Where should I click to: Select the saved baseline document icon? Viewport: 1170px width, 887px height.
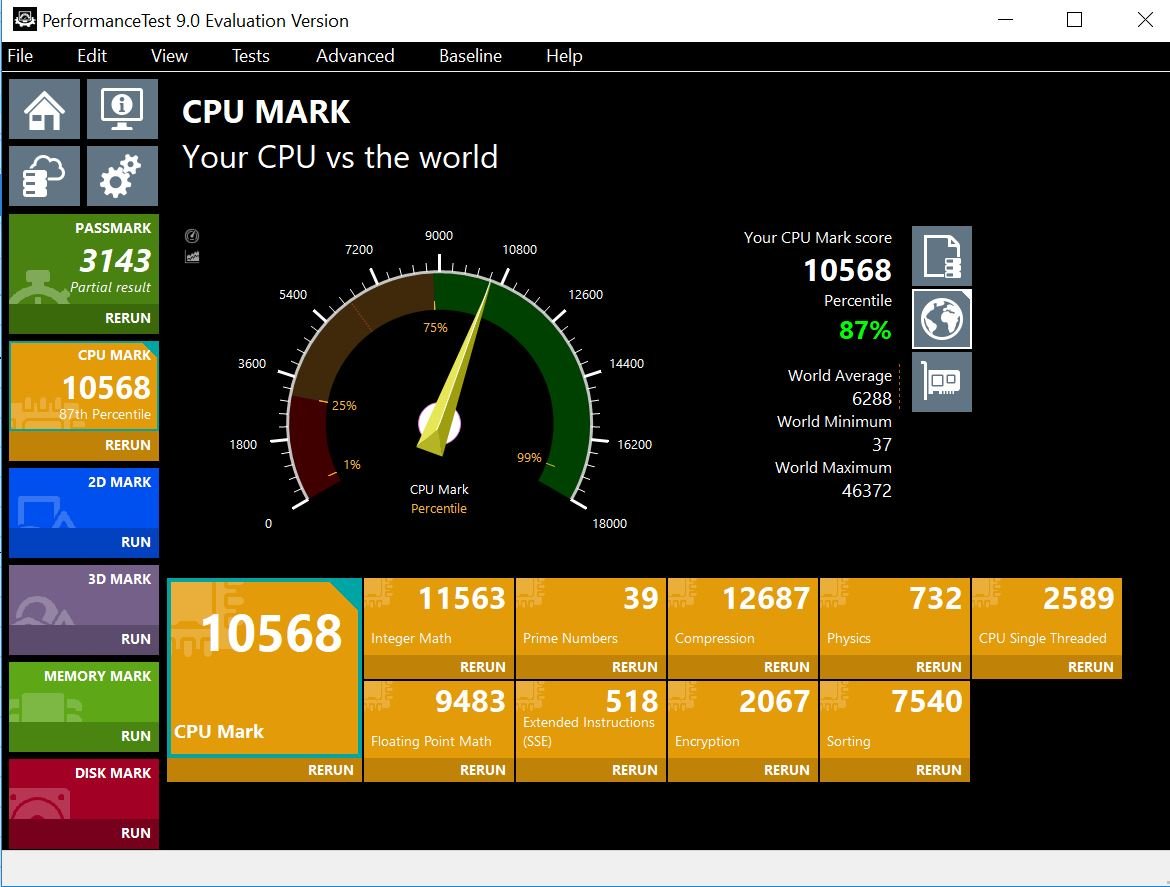pyautogui.click(x=942, y=256)
